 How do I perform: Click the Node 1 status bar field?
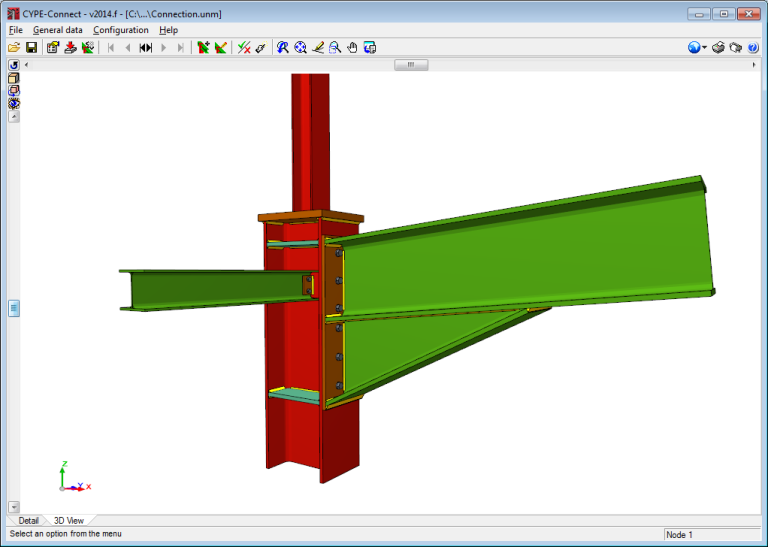(712, 535)
